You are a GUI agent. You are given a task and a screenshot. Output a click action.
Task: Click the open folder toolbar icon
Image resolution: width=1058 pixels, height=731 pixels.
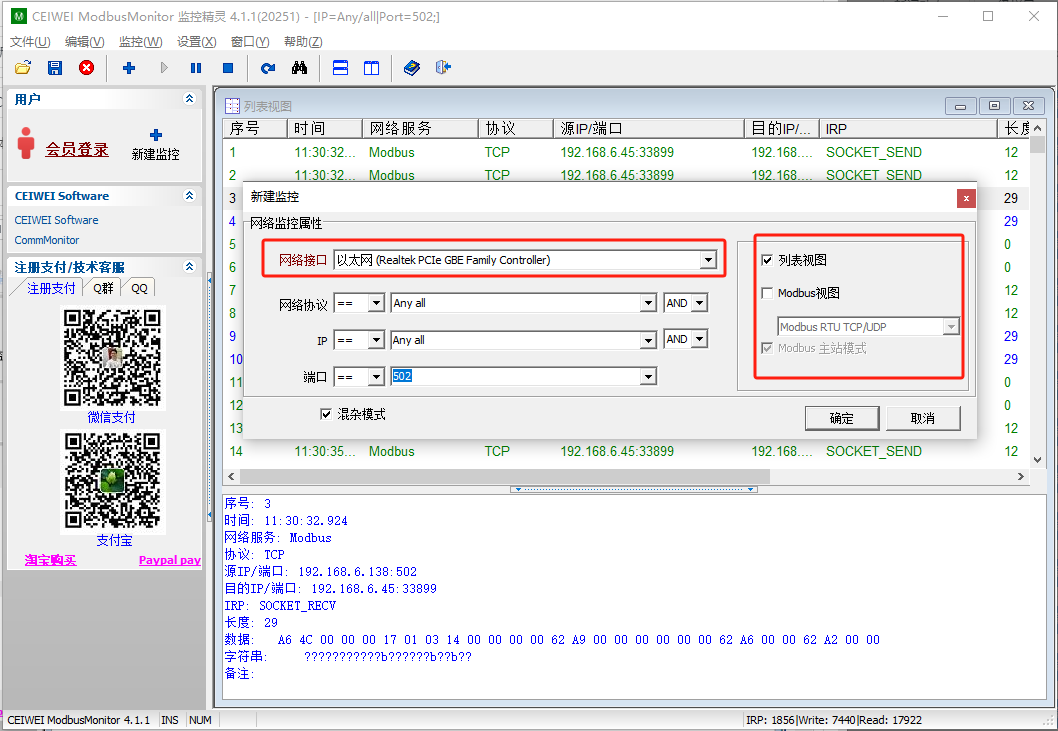(x=23, y=68)
